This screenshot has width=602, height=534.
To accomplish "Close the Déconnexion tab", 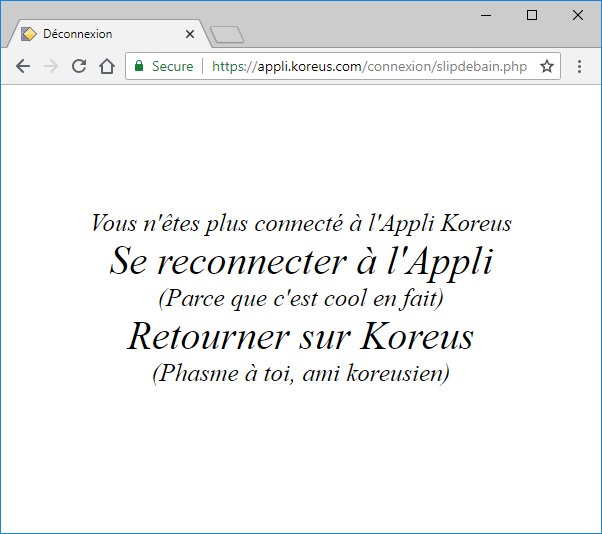I will pyautogui.click(x=190, y=34).
